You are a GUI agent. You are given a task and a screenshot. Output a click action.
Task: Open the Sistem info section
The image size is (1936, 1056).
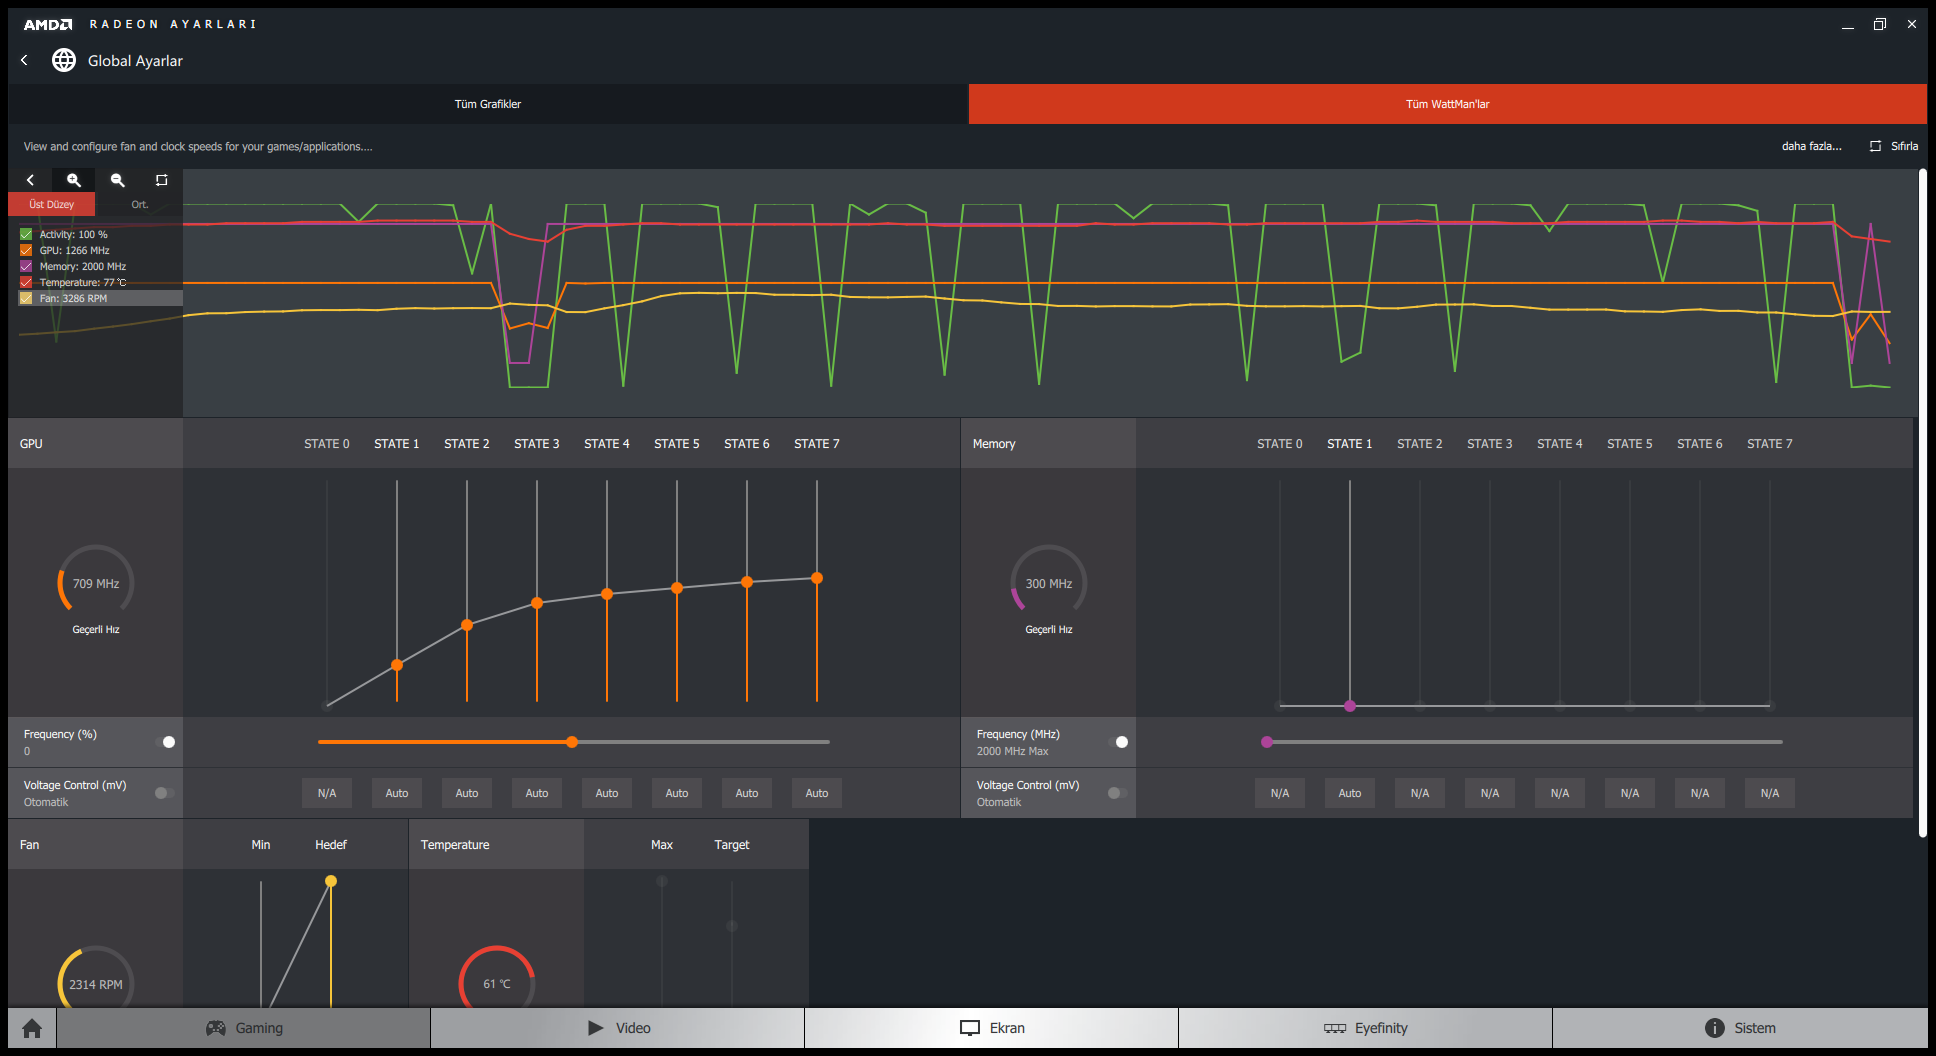coord(1740,1028)
